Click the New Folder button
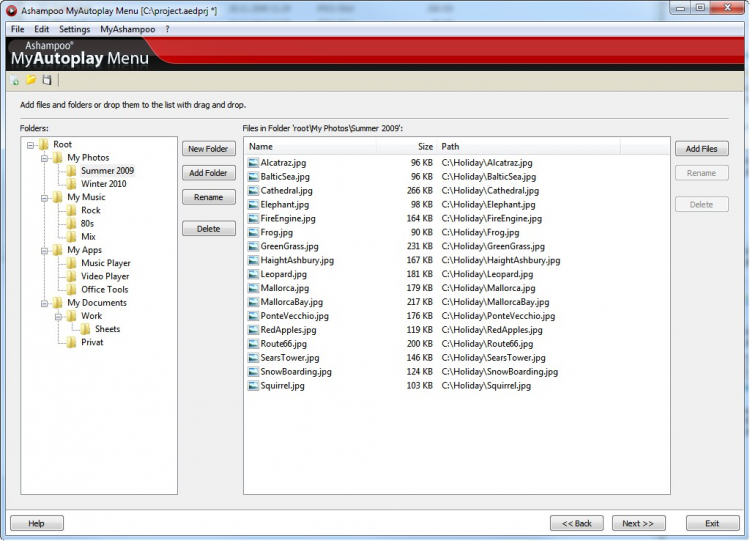 (x=209, y=149)
